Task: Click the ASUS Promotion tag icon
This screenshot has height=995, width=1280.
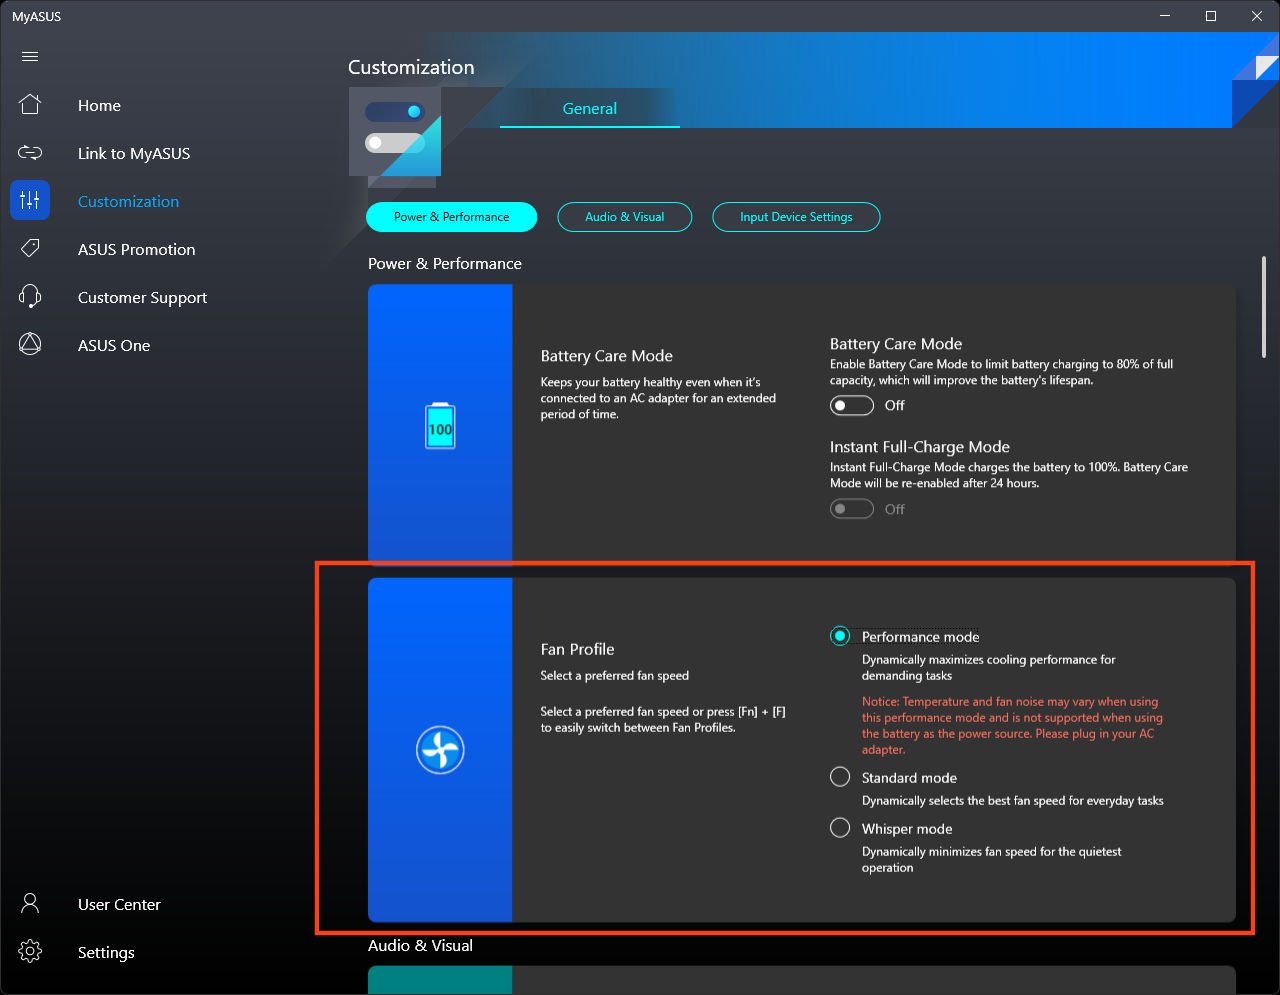Action: point(30,249)
